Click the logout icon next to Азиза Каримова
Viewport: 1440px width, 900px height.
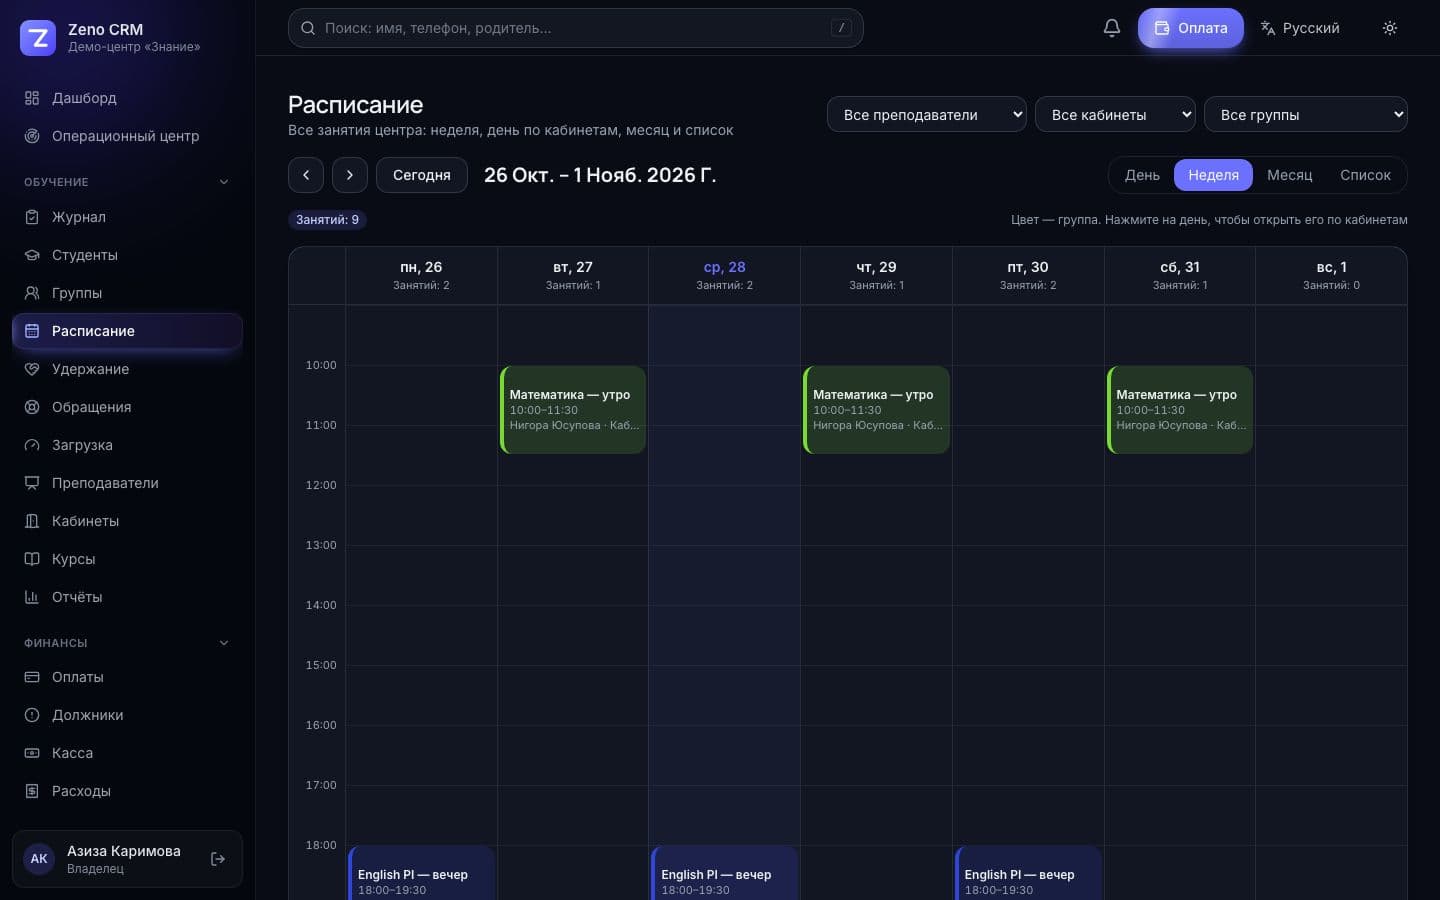pyautogui.click(x=218, y=859)
